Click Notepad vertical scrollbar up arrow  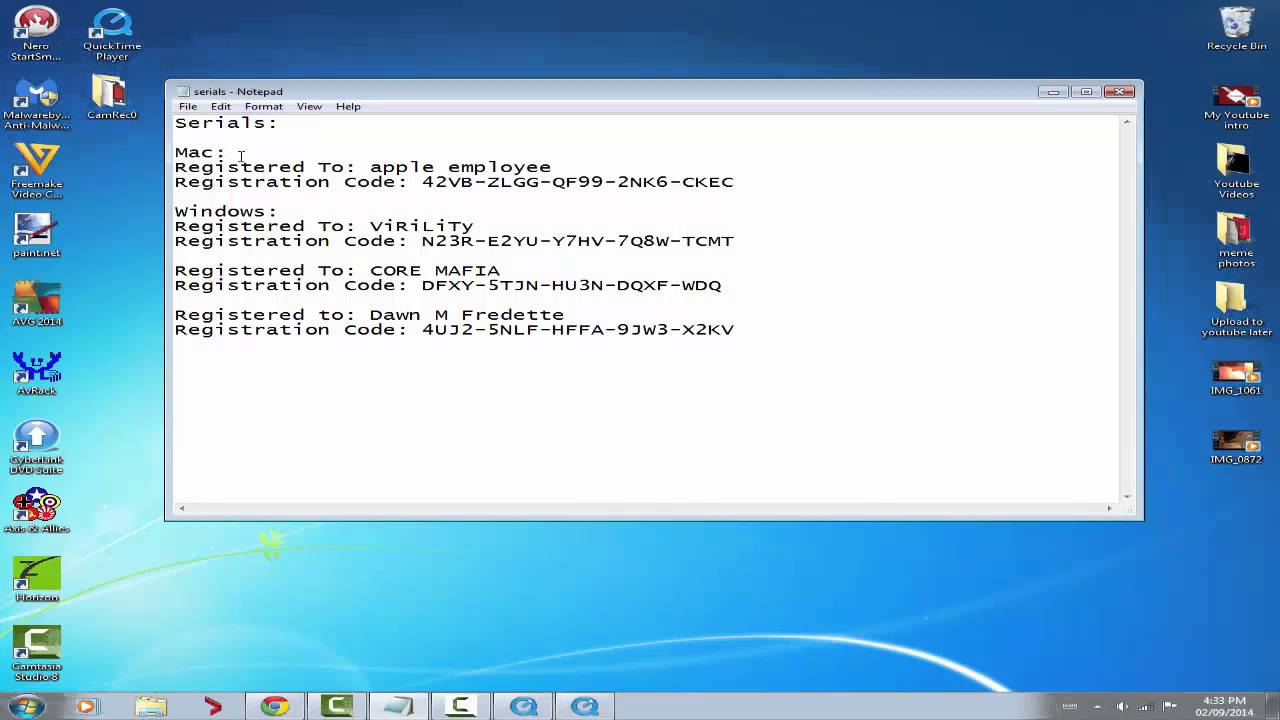pos(1127,122)
